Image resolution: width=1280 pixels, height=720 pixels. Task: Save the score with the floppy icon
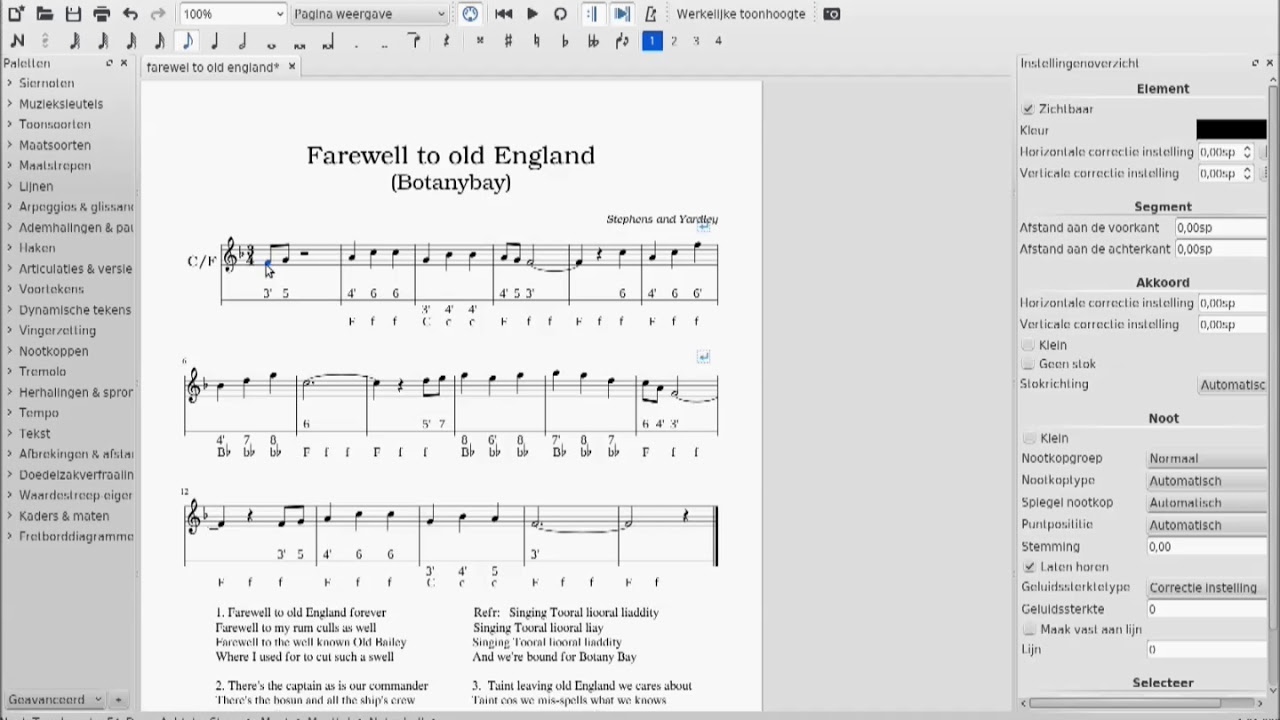pos(73,14)
